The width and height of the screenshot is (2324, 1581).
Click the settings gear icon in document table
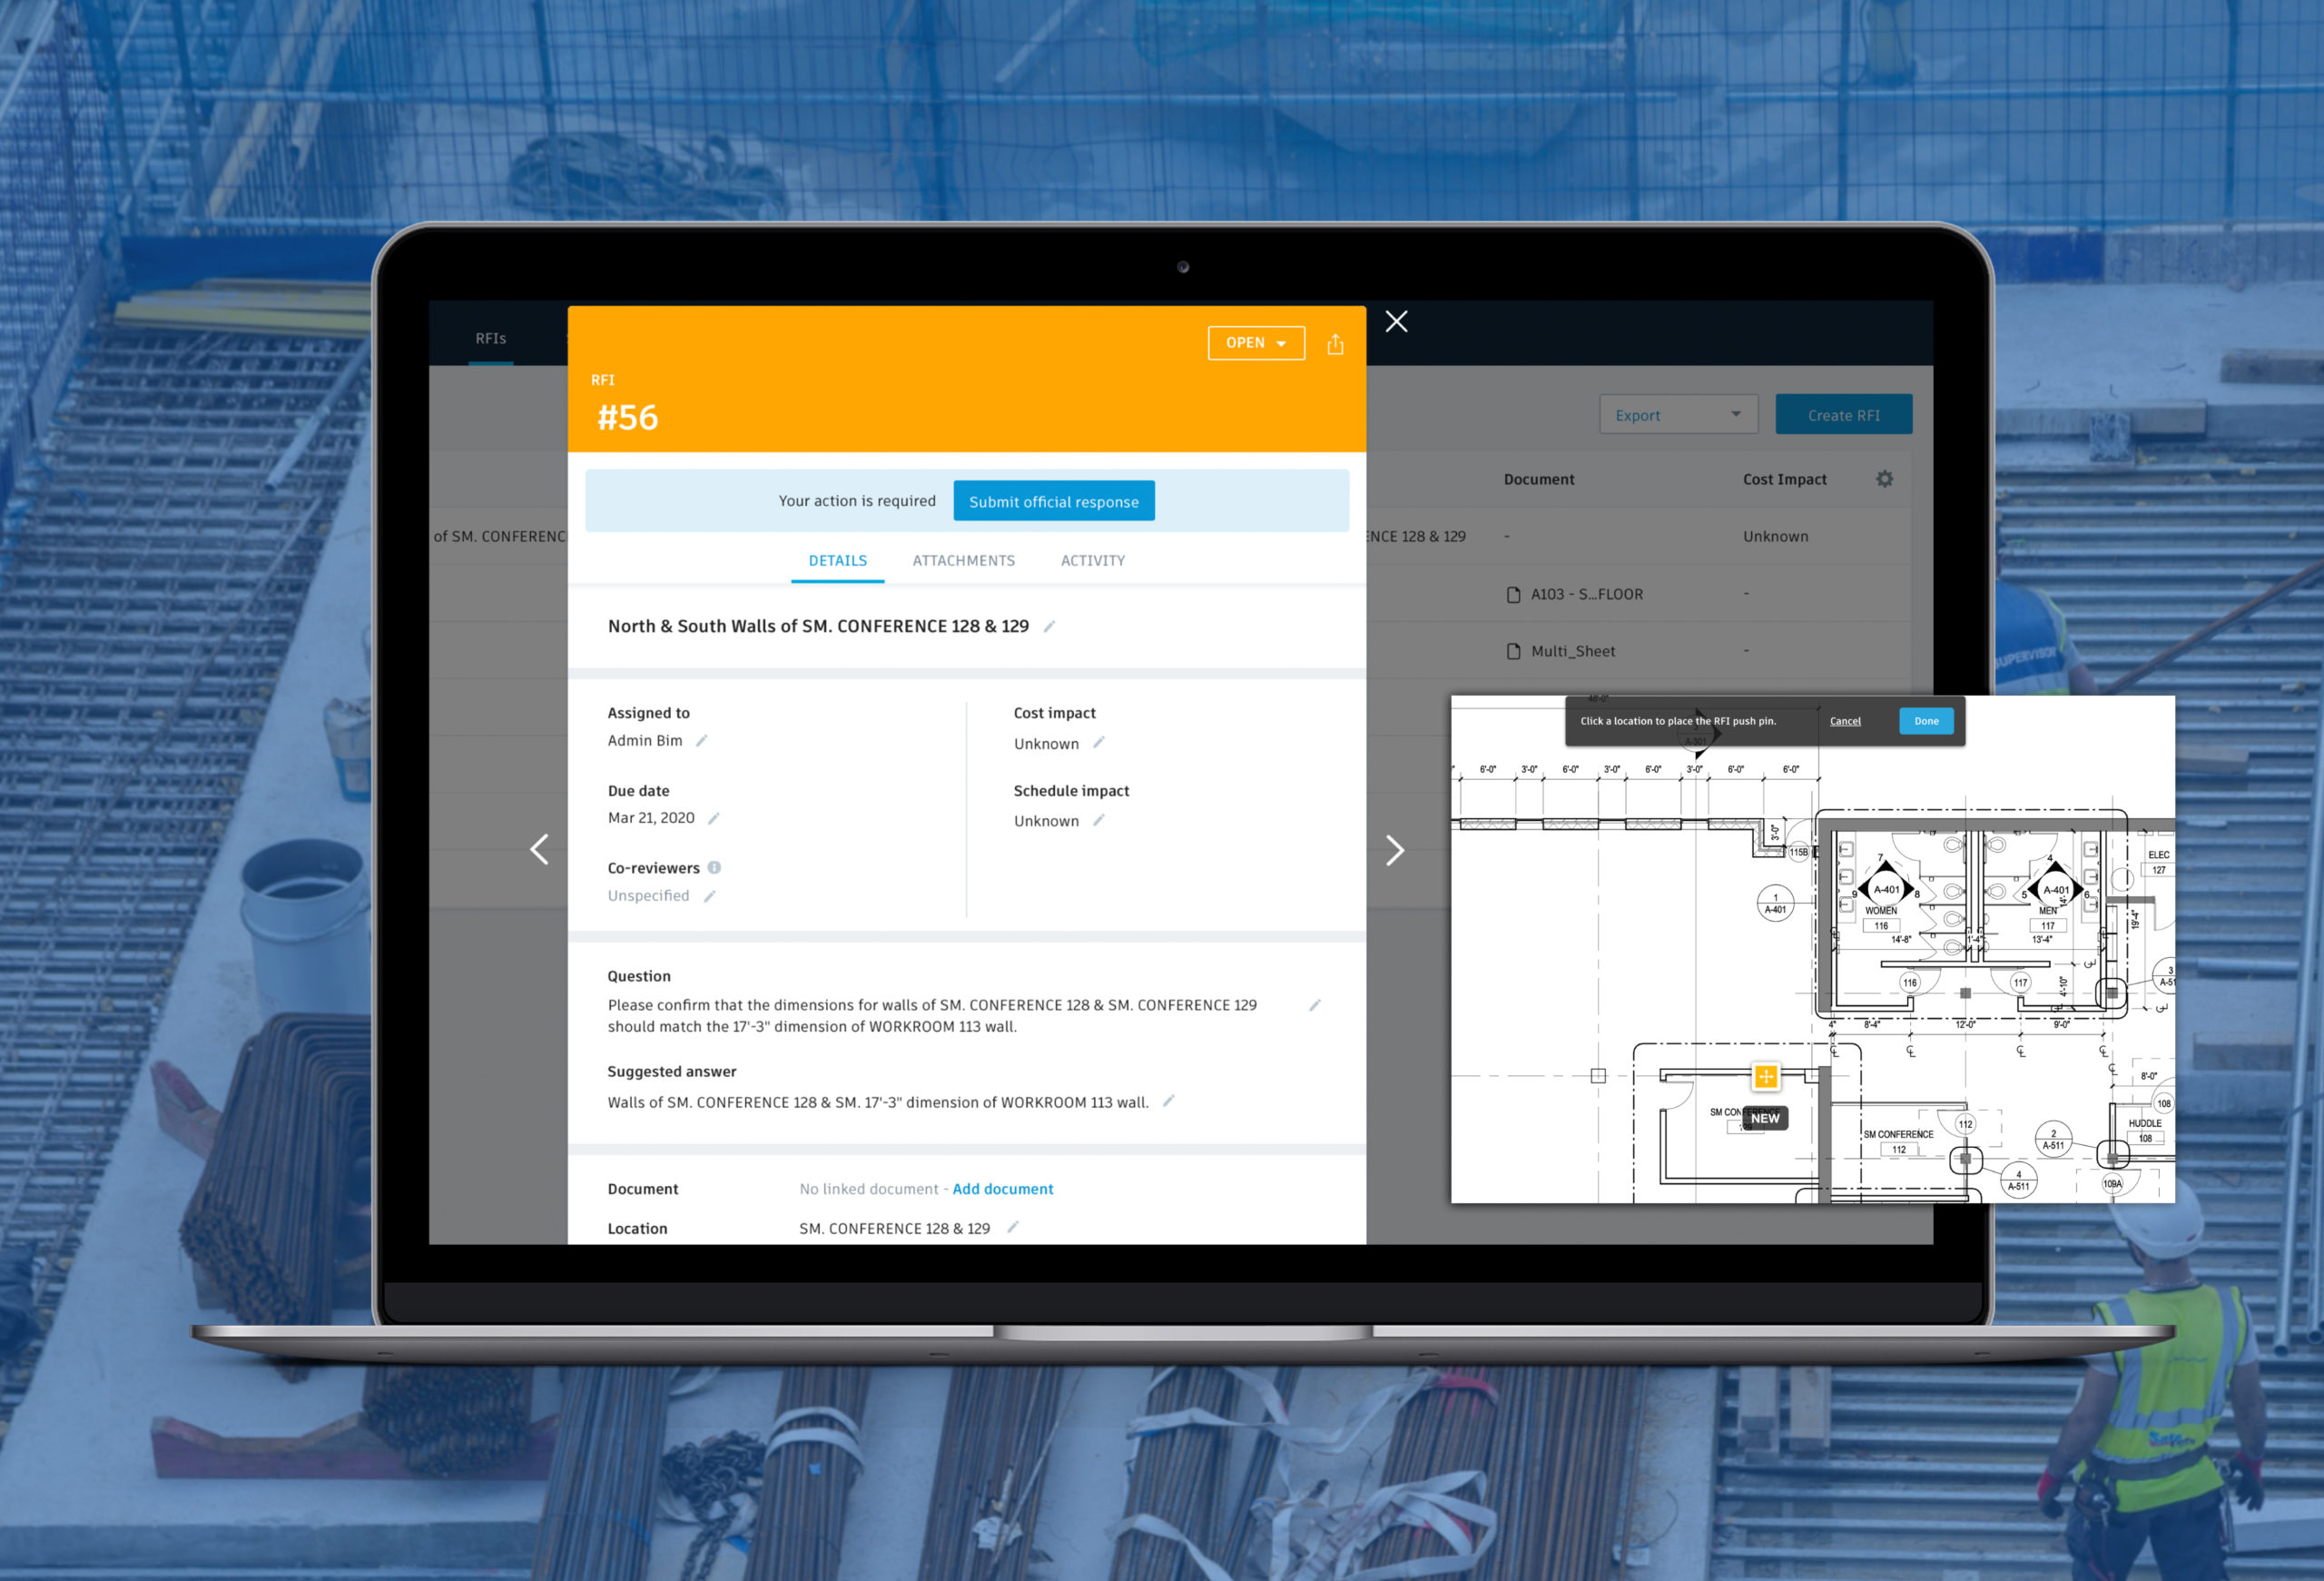click(1883, 479)
